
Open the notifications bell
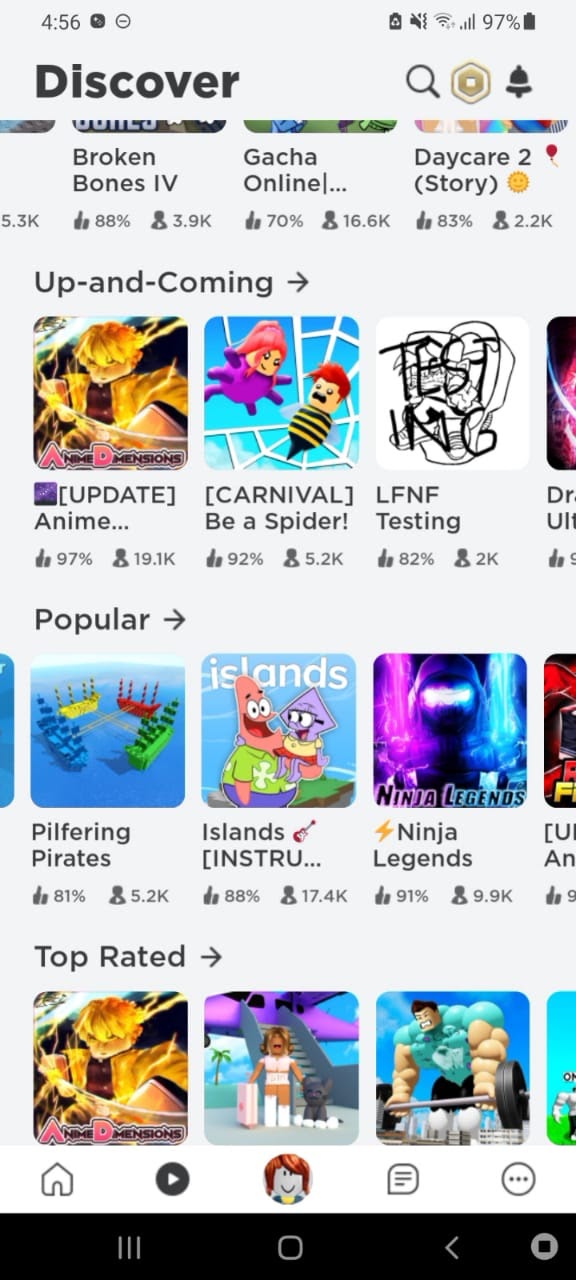click(518, 82)
